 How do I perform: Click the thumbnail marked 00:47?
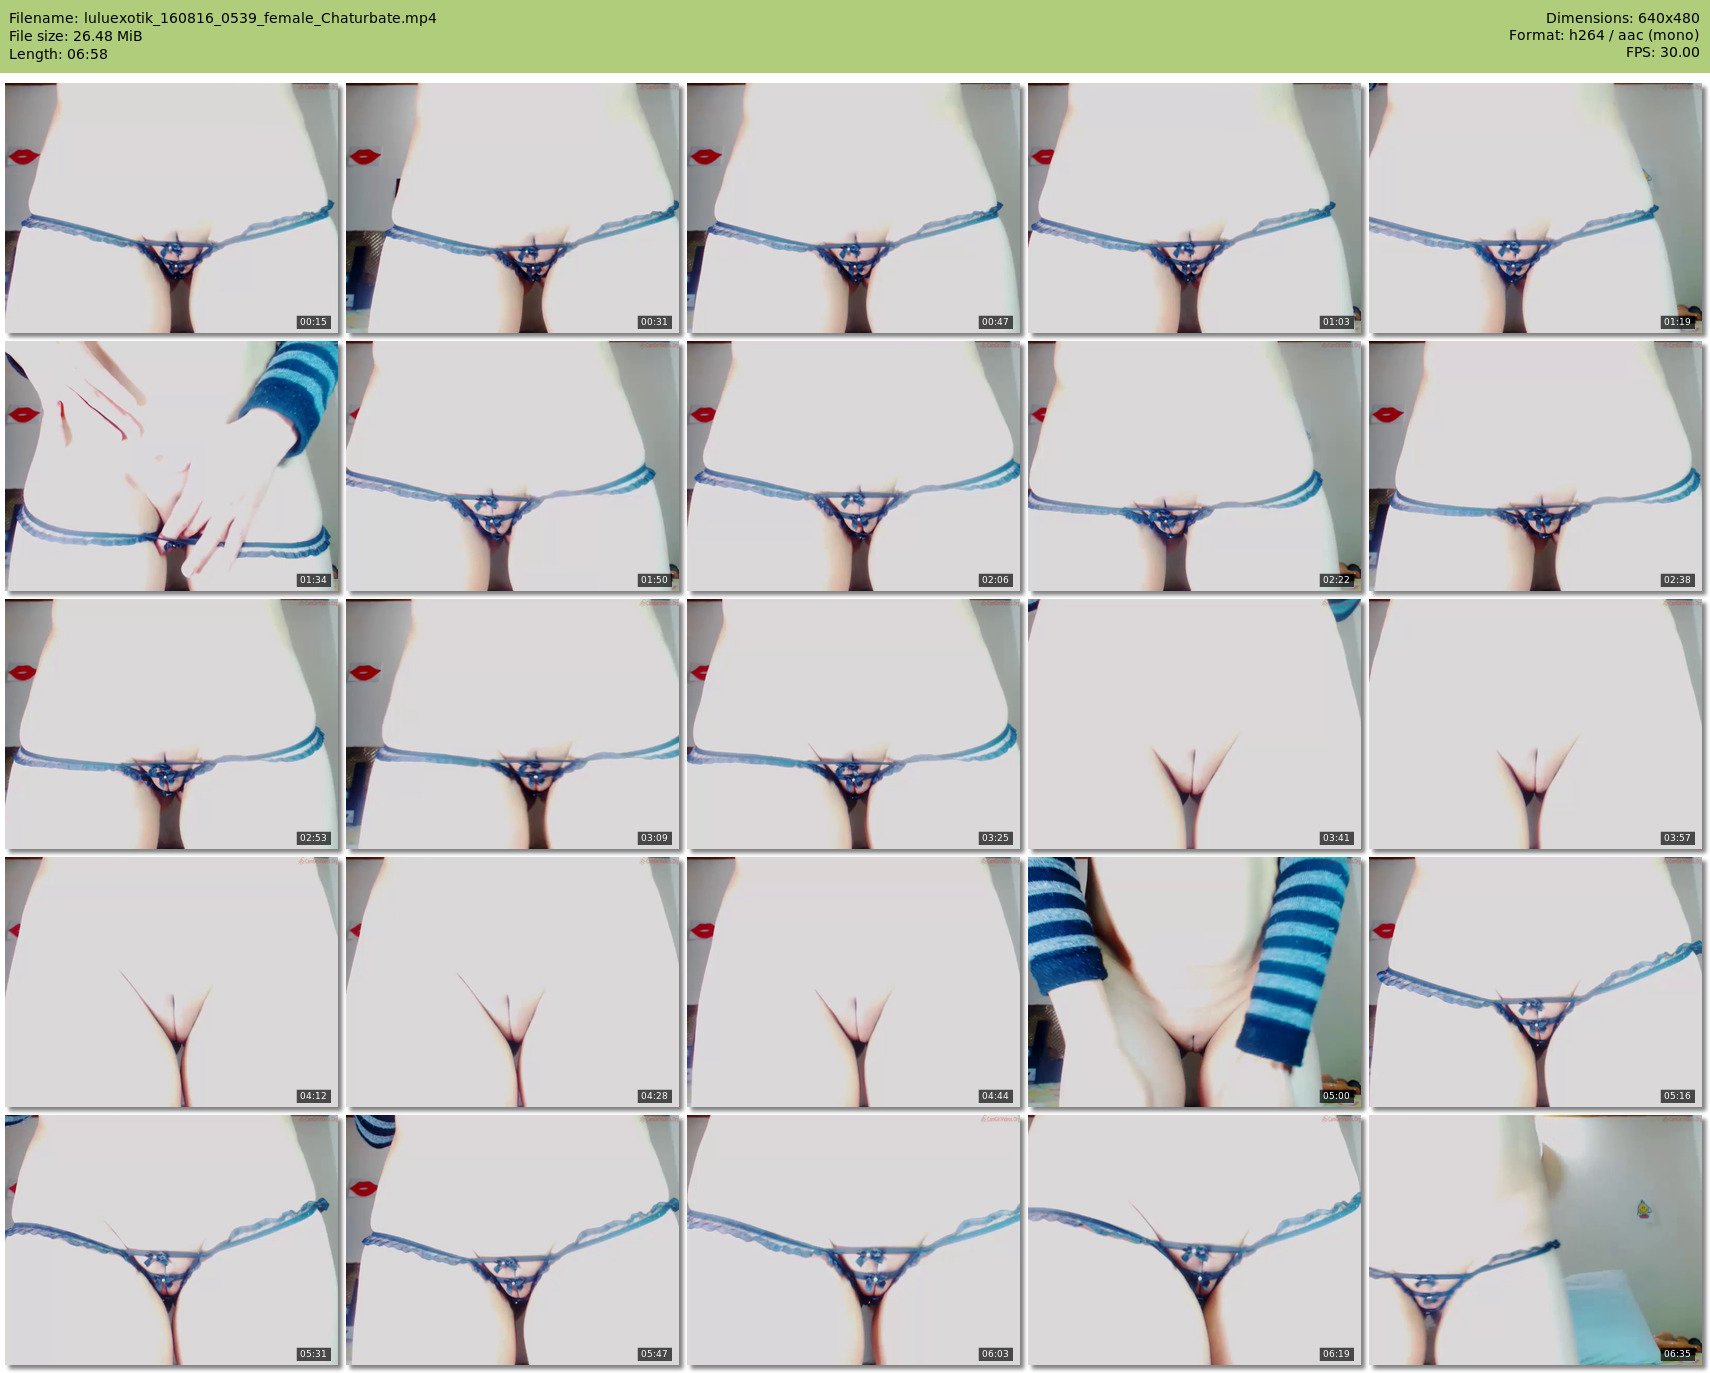pos(854,208)
